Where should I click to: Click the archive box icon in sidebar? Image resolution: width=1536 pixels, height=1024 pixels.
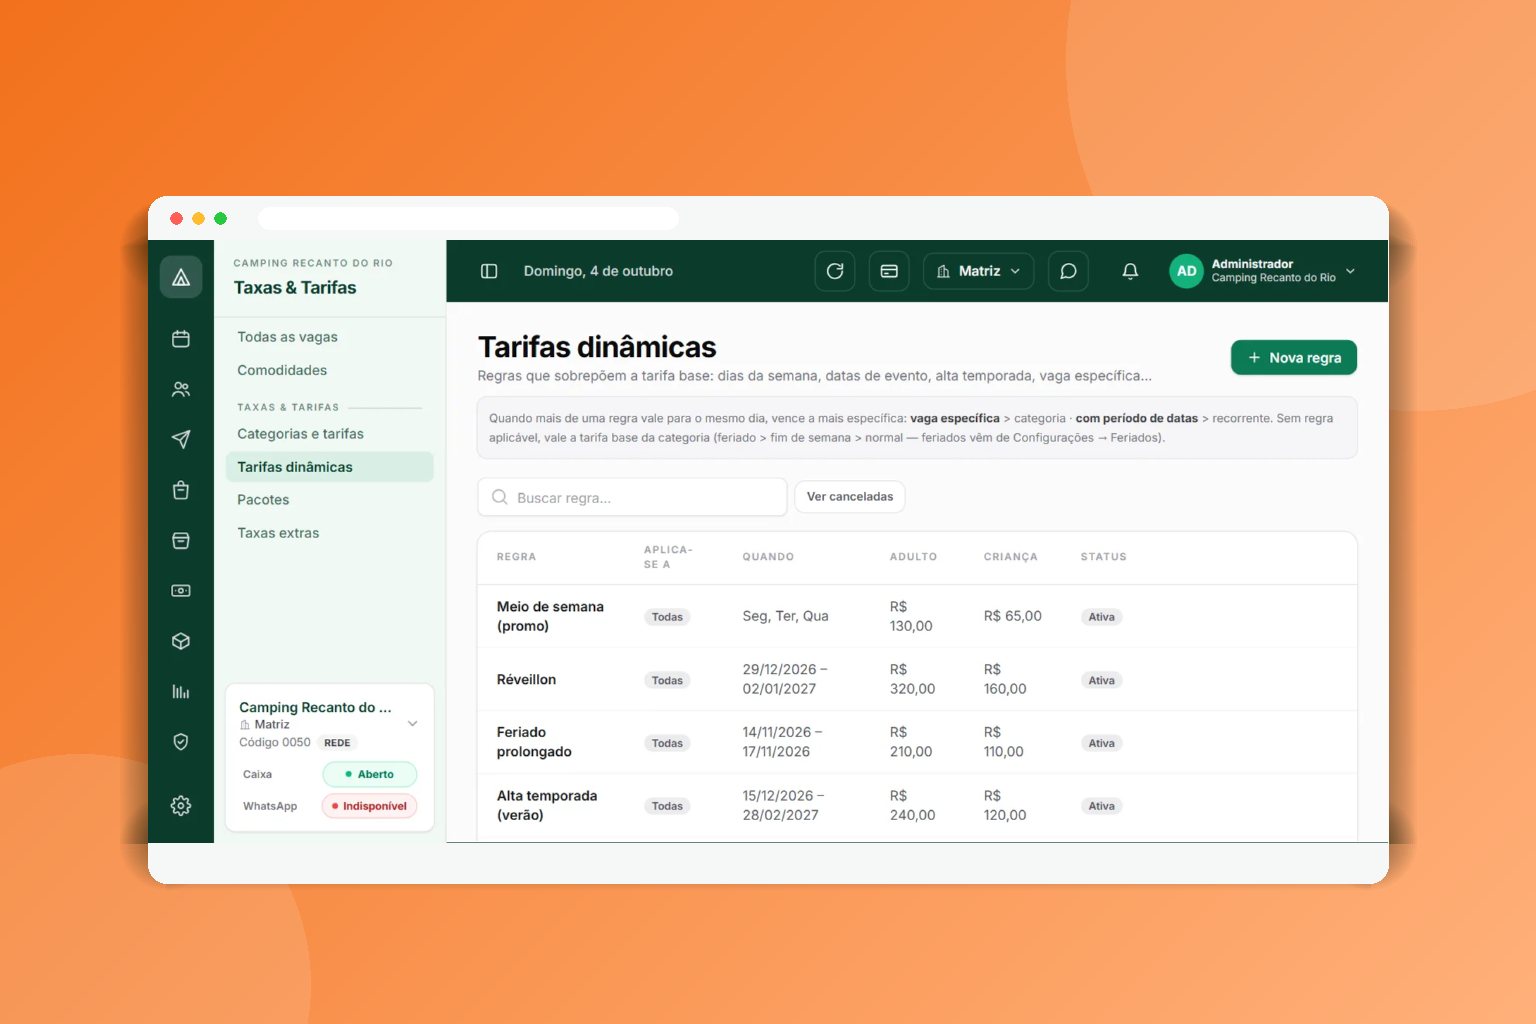click(x=181, y=540)
